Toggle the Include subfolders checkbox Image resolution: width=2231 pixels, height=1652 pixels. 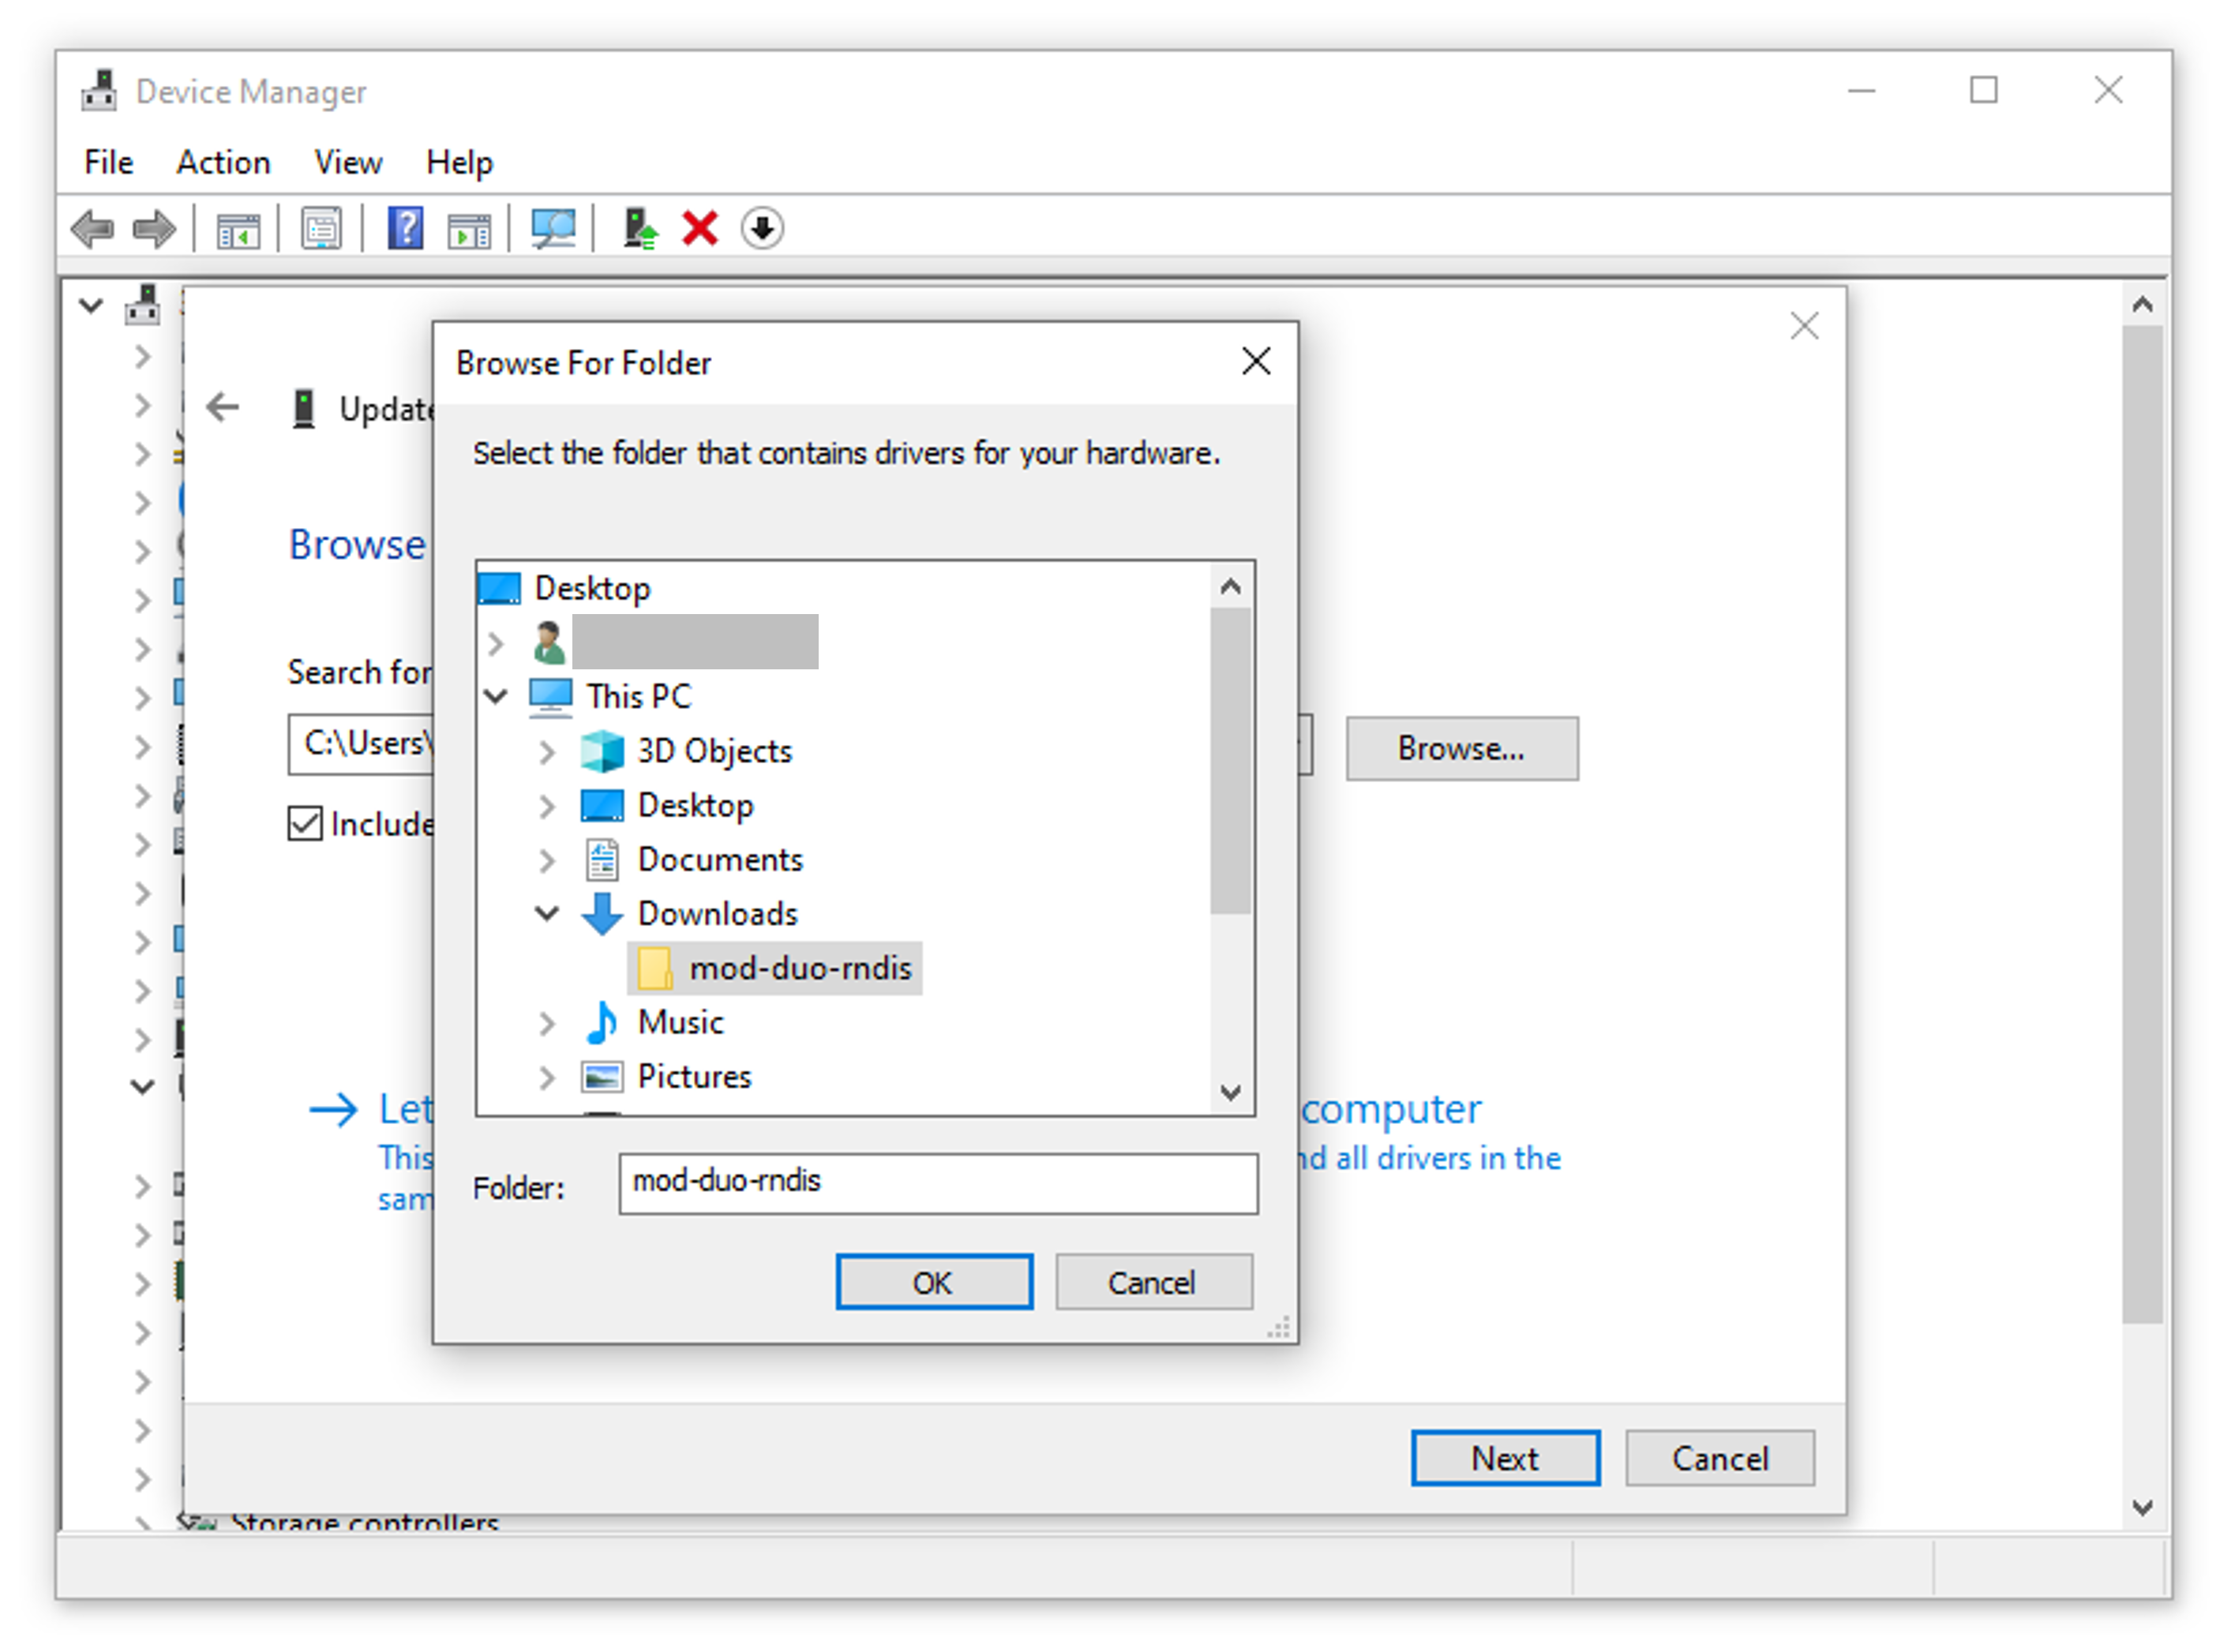305,823
